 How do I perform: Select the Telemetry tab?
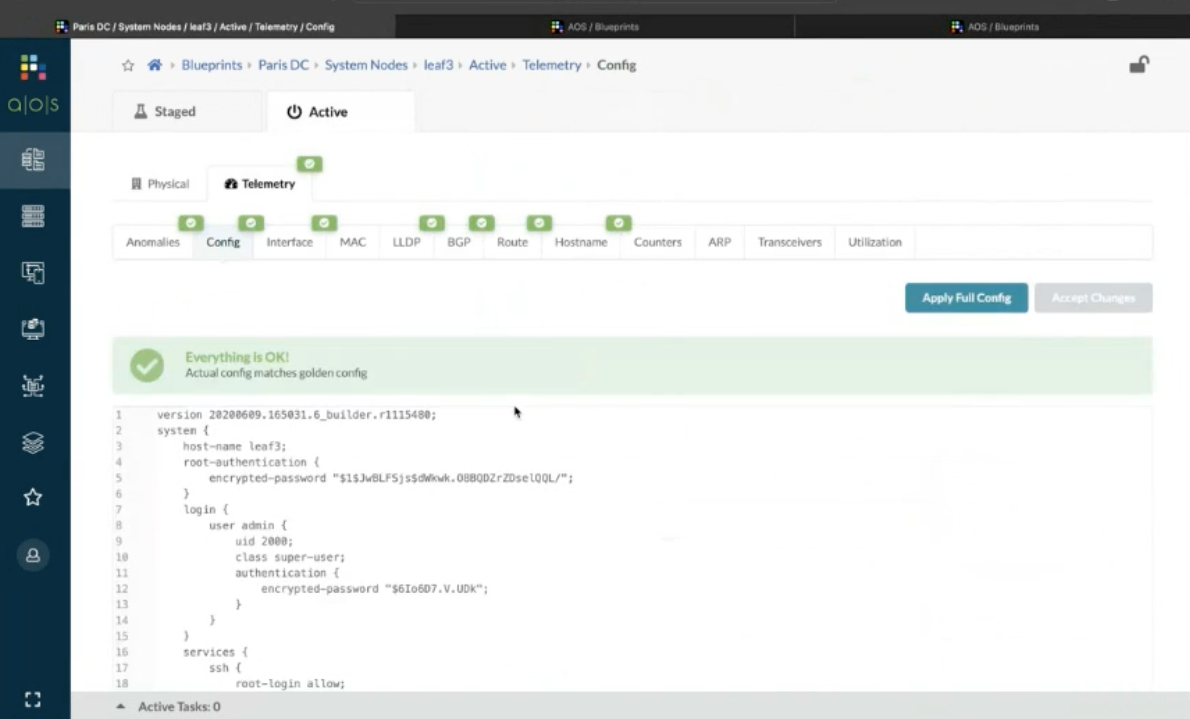[x=260, y=184]
